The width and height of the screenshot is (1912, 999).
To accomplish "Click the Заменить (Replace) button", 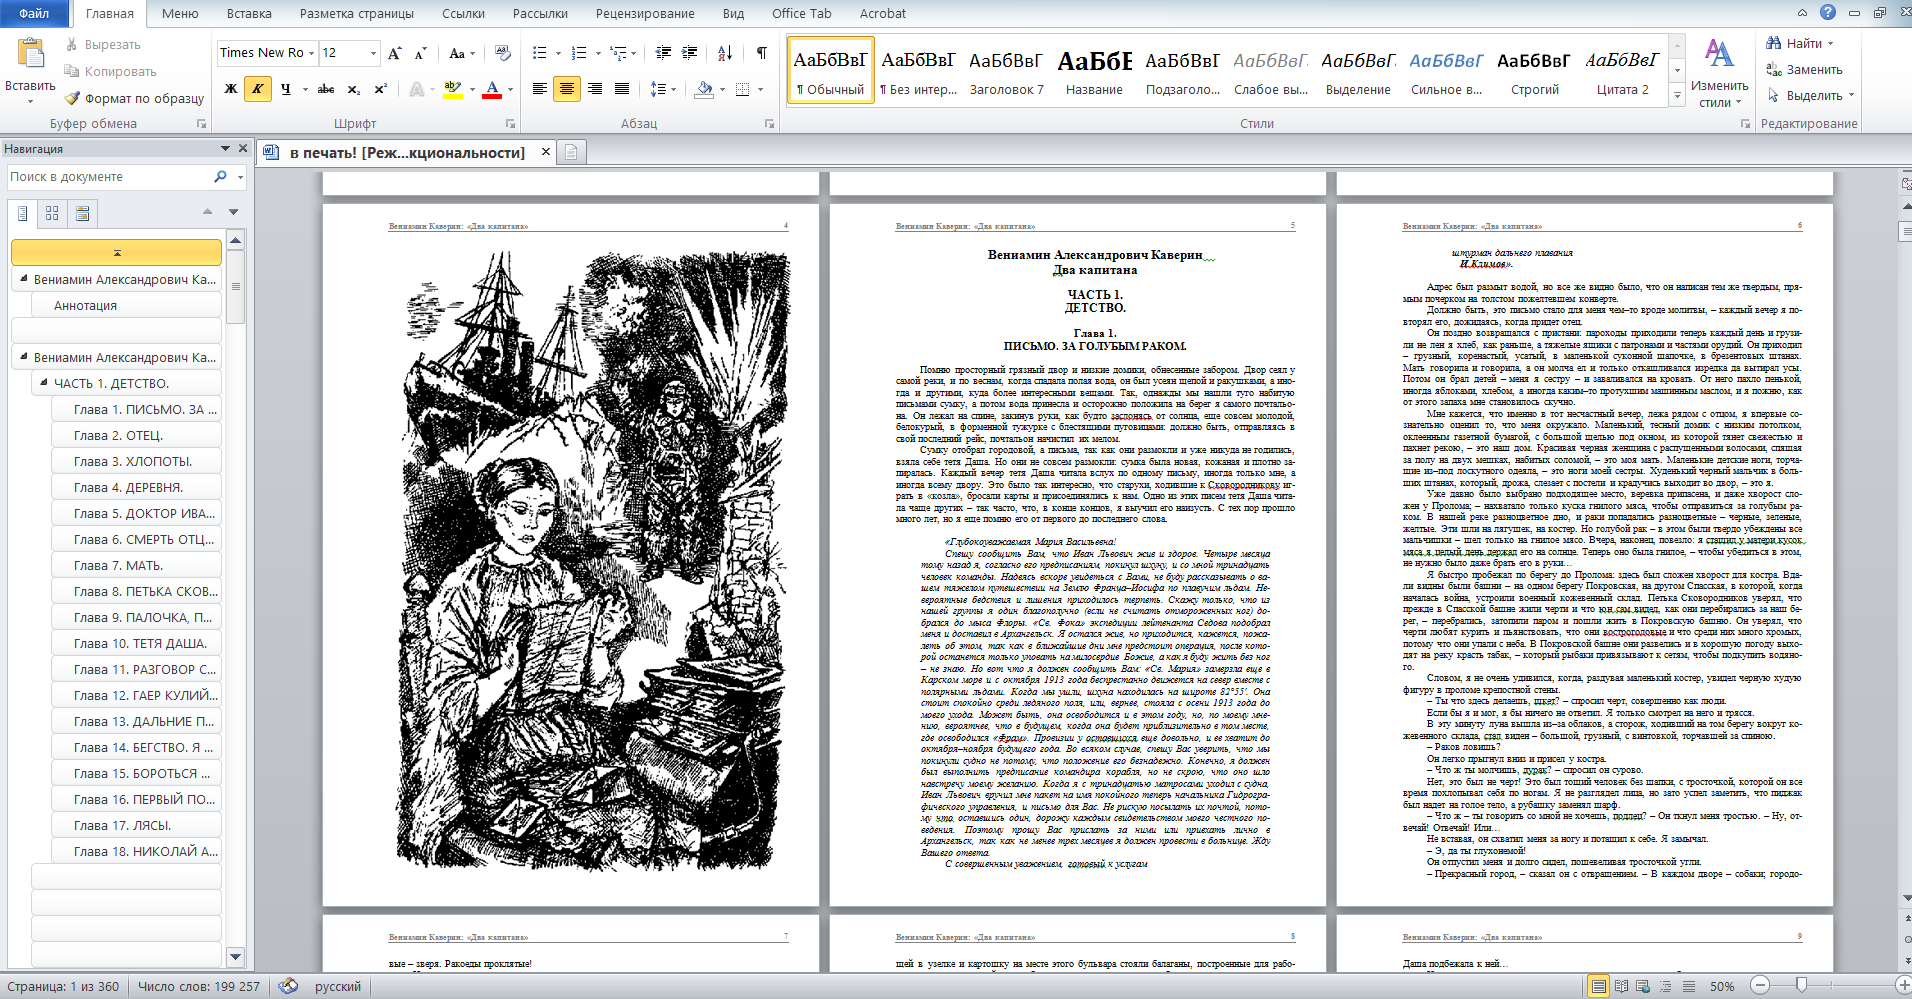I will coord(1805,69).
